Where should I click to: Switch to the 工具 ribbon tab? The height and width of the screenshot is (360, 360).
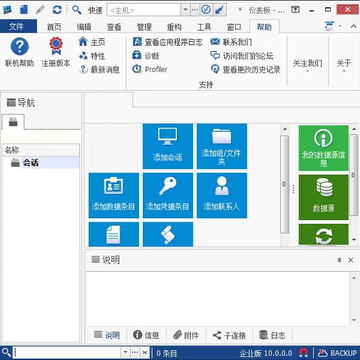[204, 27]
